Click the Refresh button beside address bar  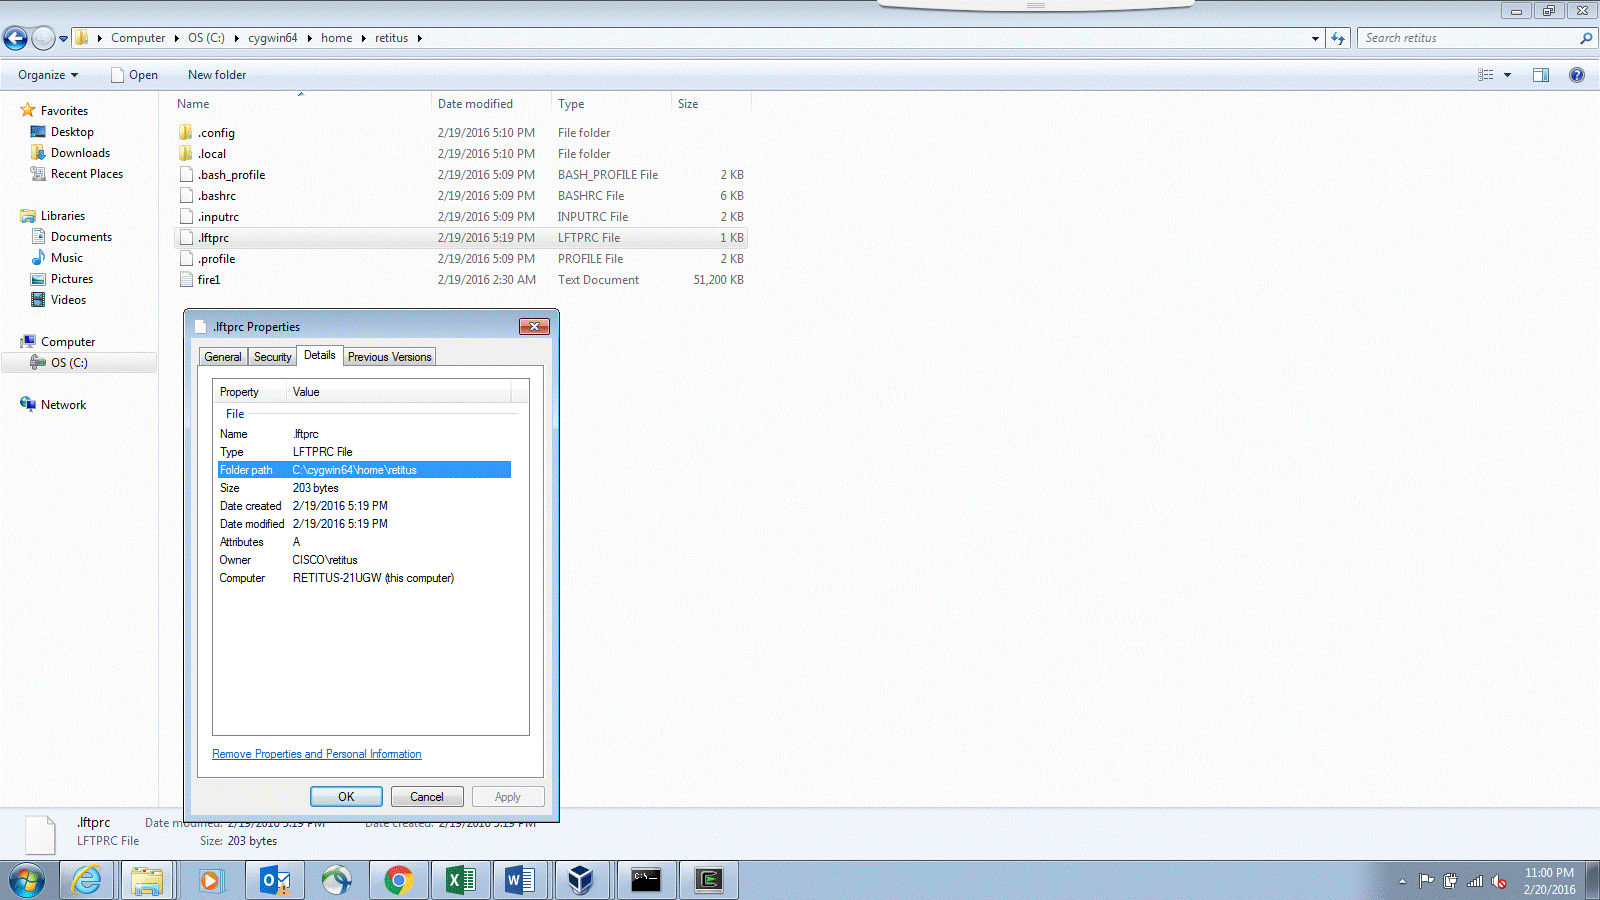pyautogui.click(x=1339, y=38)
